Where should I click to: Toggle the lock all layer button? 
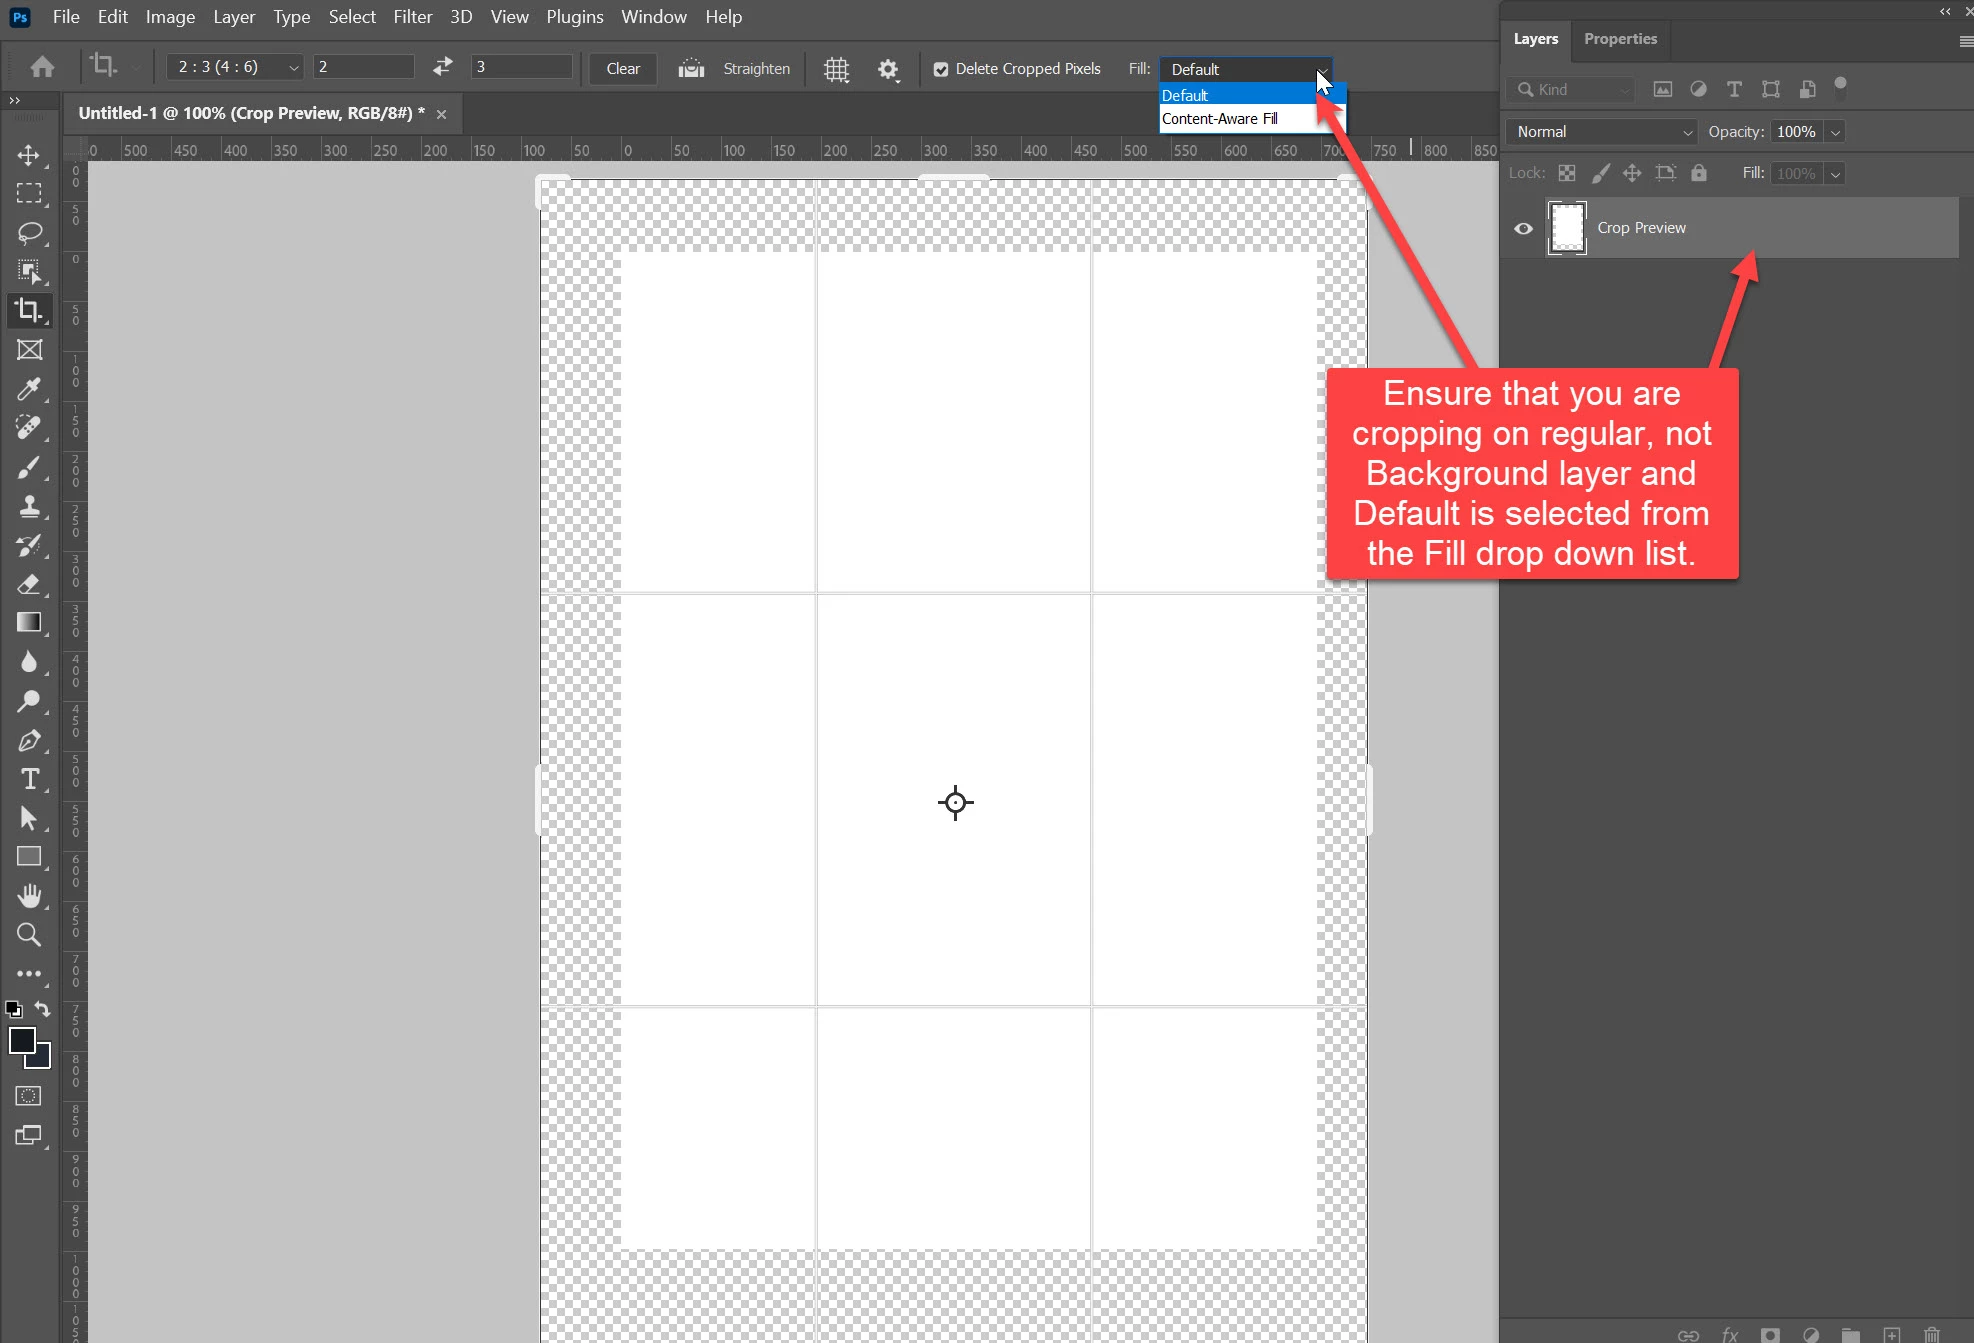[1698, 173]
